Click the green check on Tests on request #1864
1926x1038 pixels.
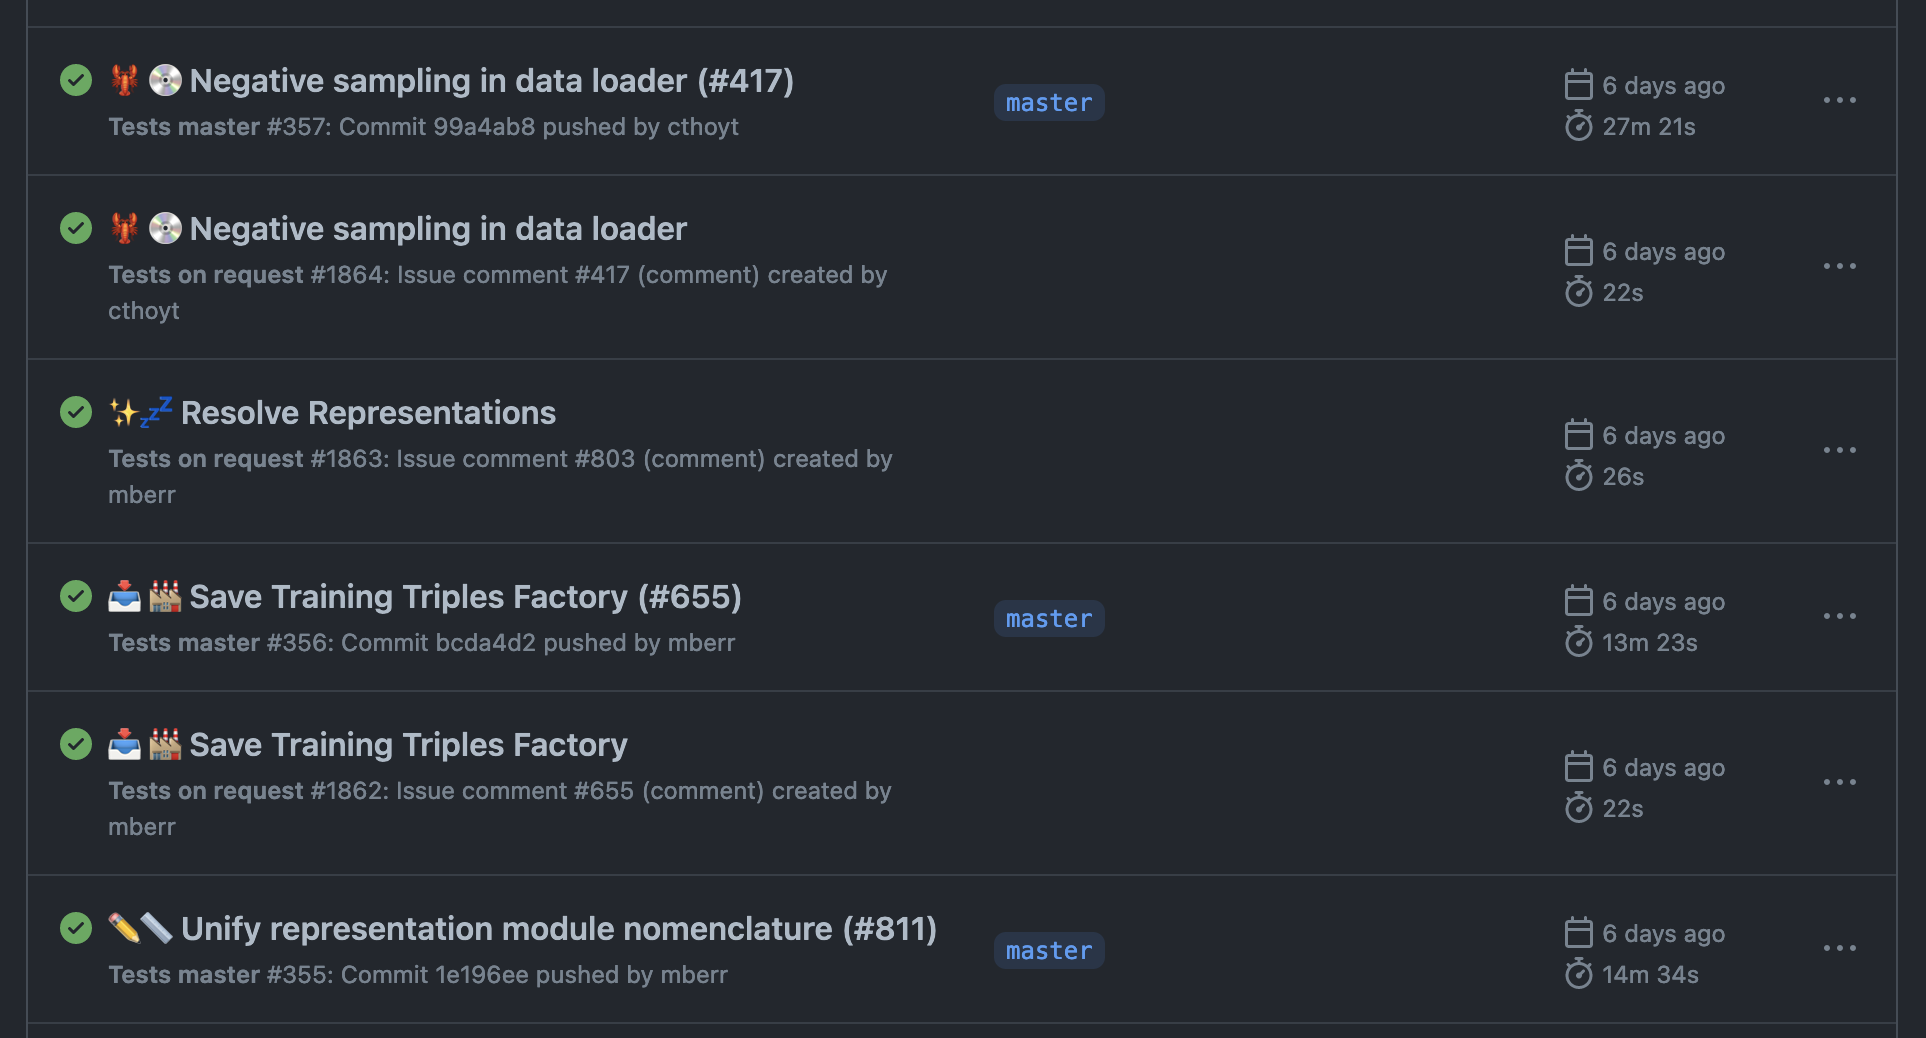[76, 228]
